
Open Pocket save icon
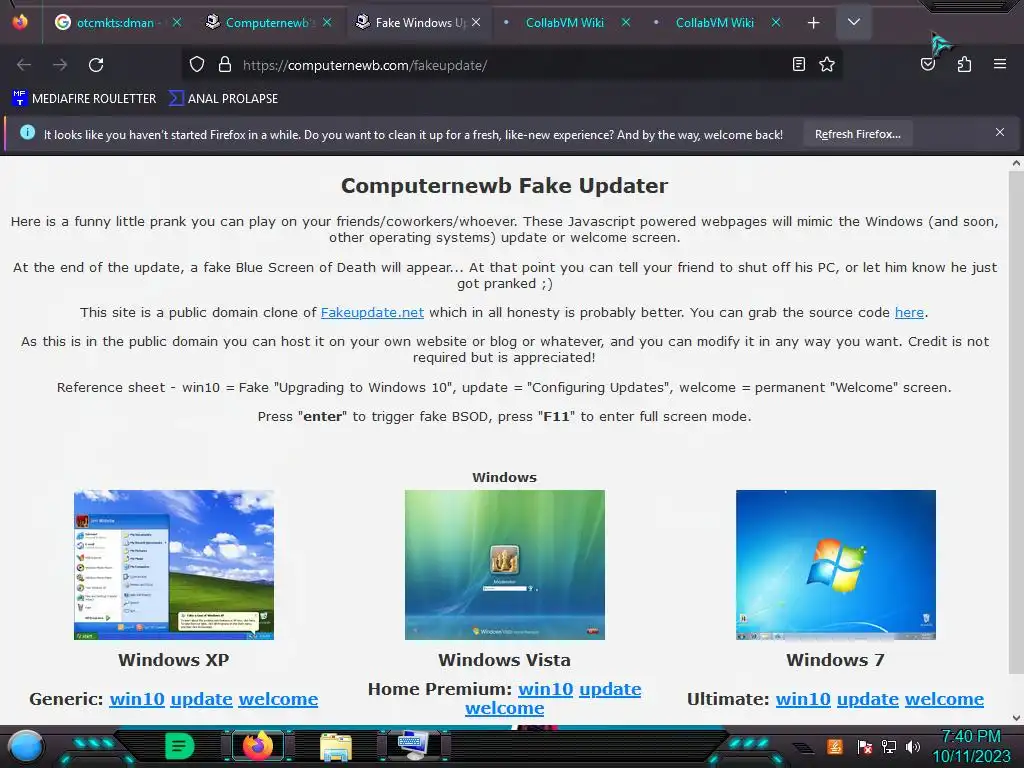pos(928,64)
